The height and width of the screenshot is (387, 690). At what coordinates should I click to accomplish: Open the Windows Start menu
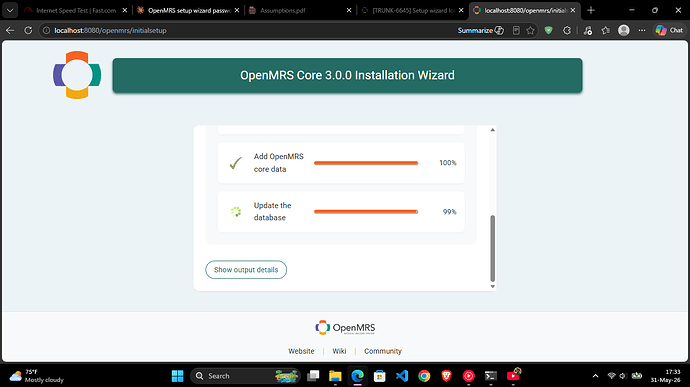[x=177, y=376]
